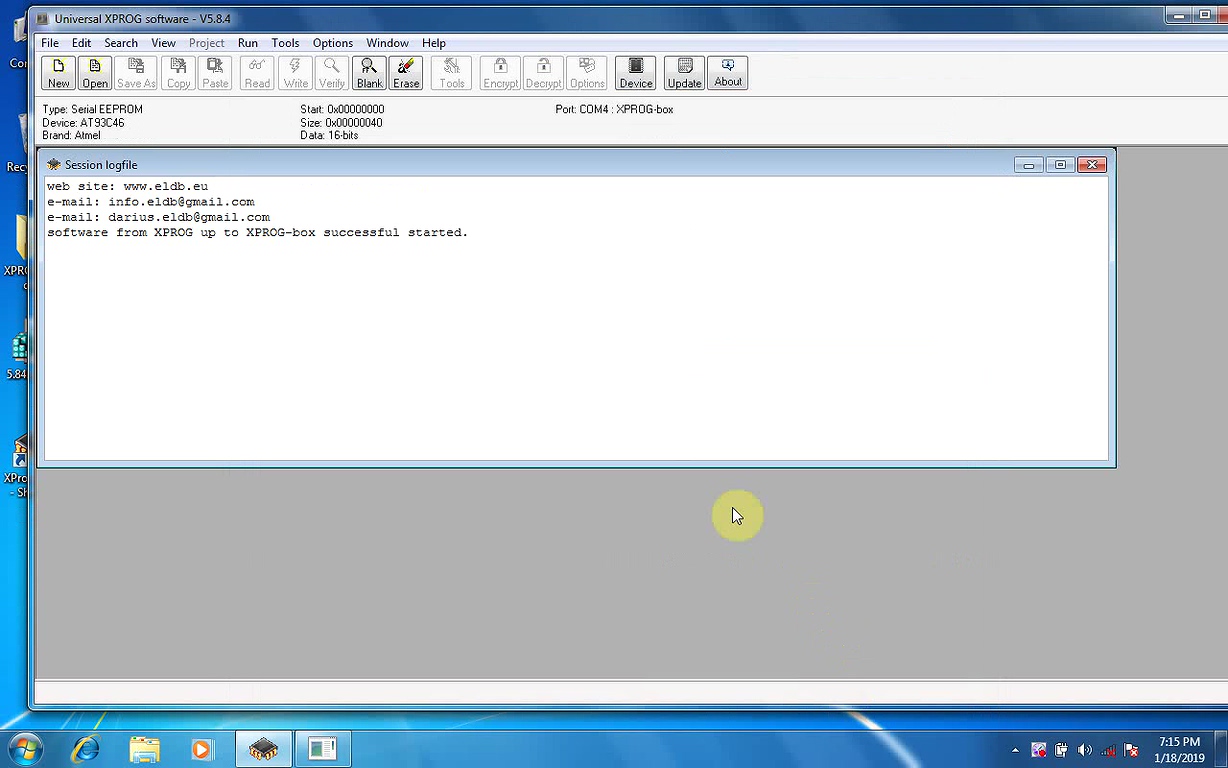This screenshot has height=768, width=1228.
Task: Click the power plug tray icon
Action: (1061, 750)
